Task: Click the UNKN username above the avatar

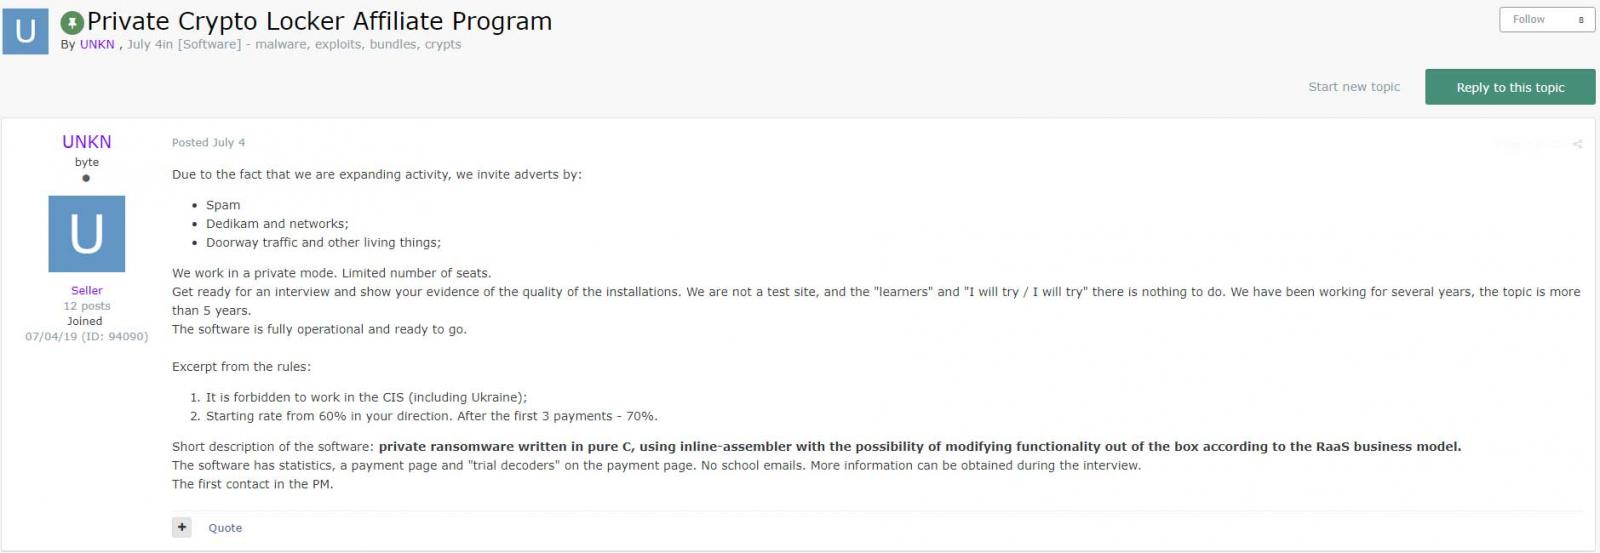Action: [x=87, y=142]
